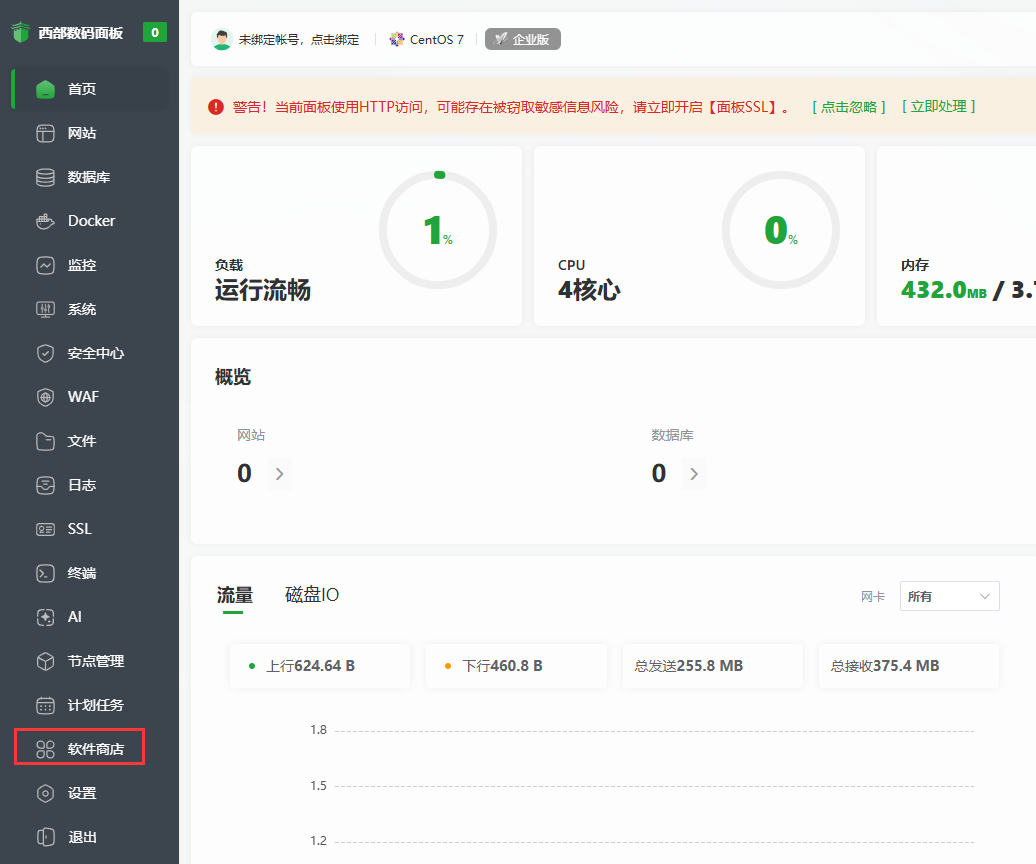
Task: Click the AI sparkle icon in sidebar
Action: (45, 617)
